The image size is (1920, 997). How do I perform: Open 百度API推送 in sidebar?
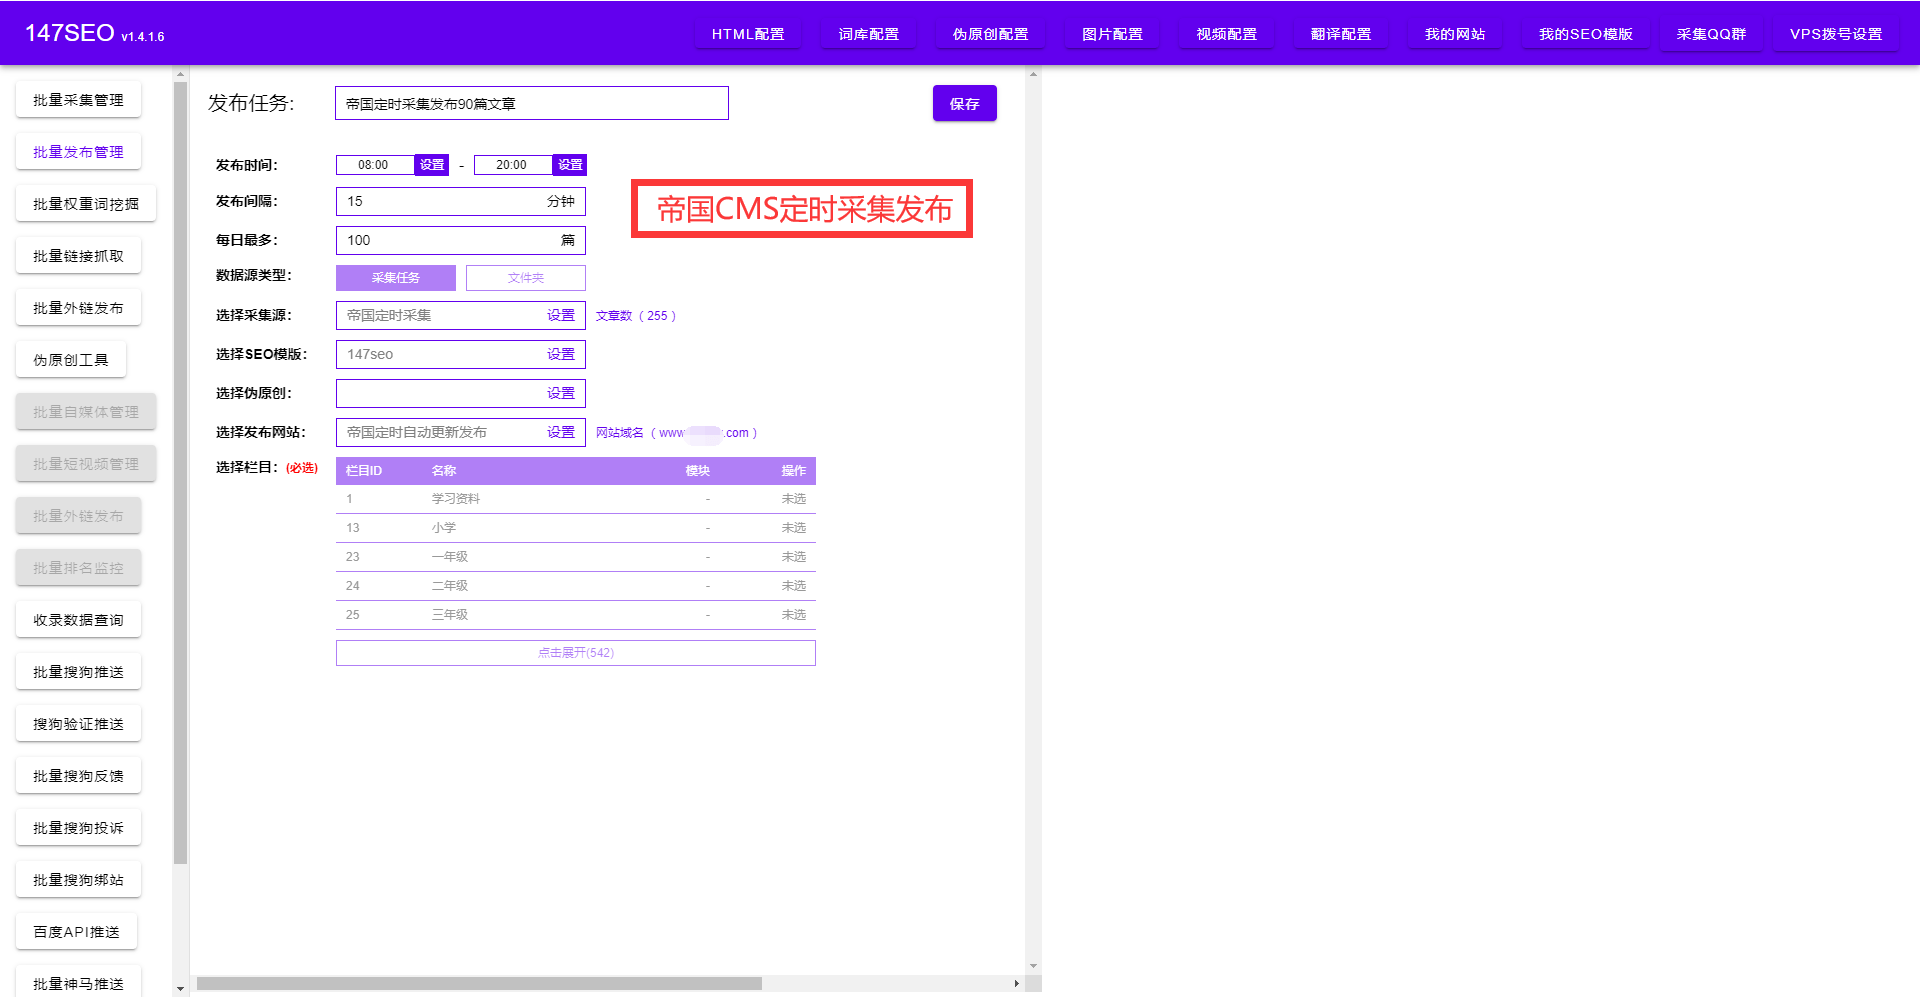[76, 932]
